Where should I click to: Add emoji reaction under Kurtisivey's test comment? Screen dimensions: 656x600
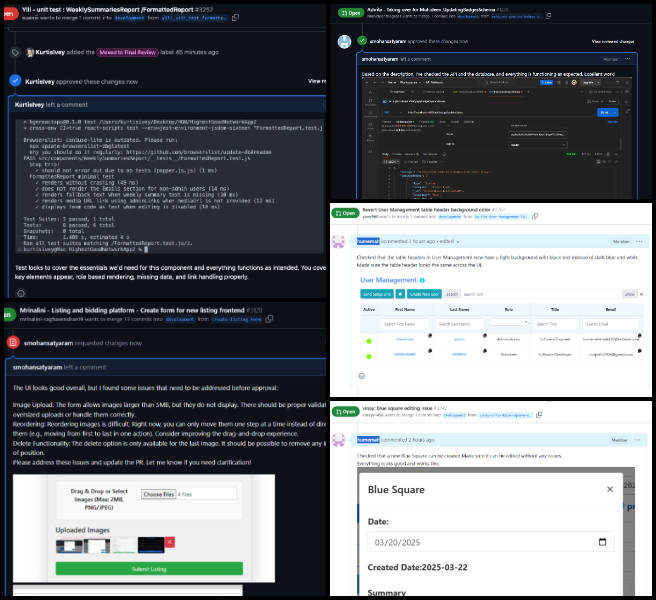[x=21, y=293]
